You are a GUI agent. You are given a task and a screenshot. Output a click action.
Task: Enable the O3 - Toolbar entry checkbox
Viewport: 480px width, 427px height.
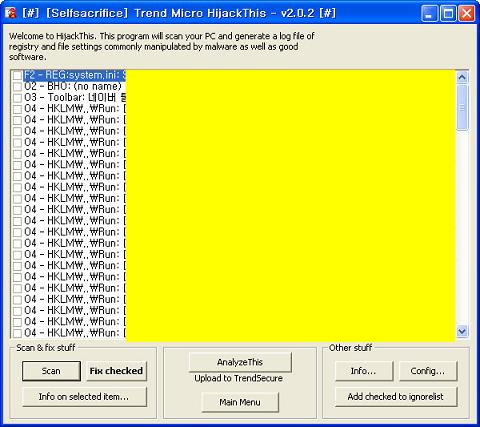[x=17, y=98]
